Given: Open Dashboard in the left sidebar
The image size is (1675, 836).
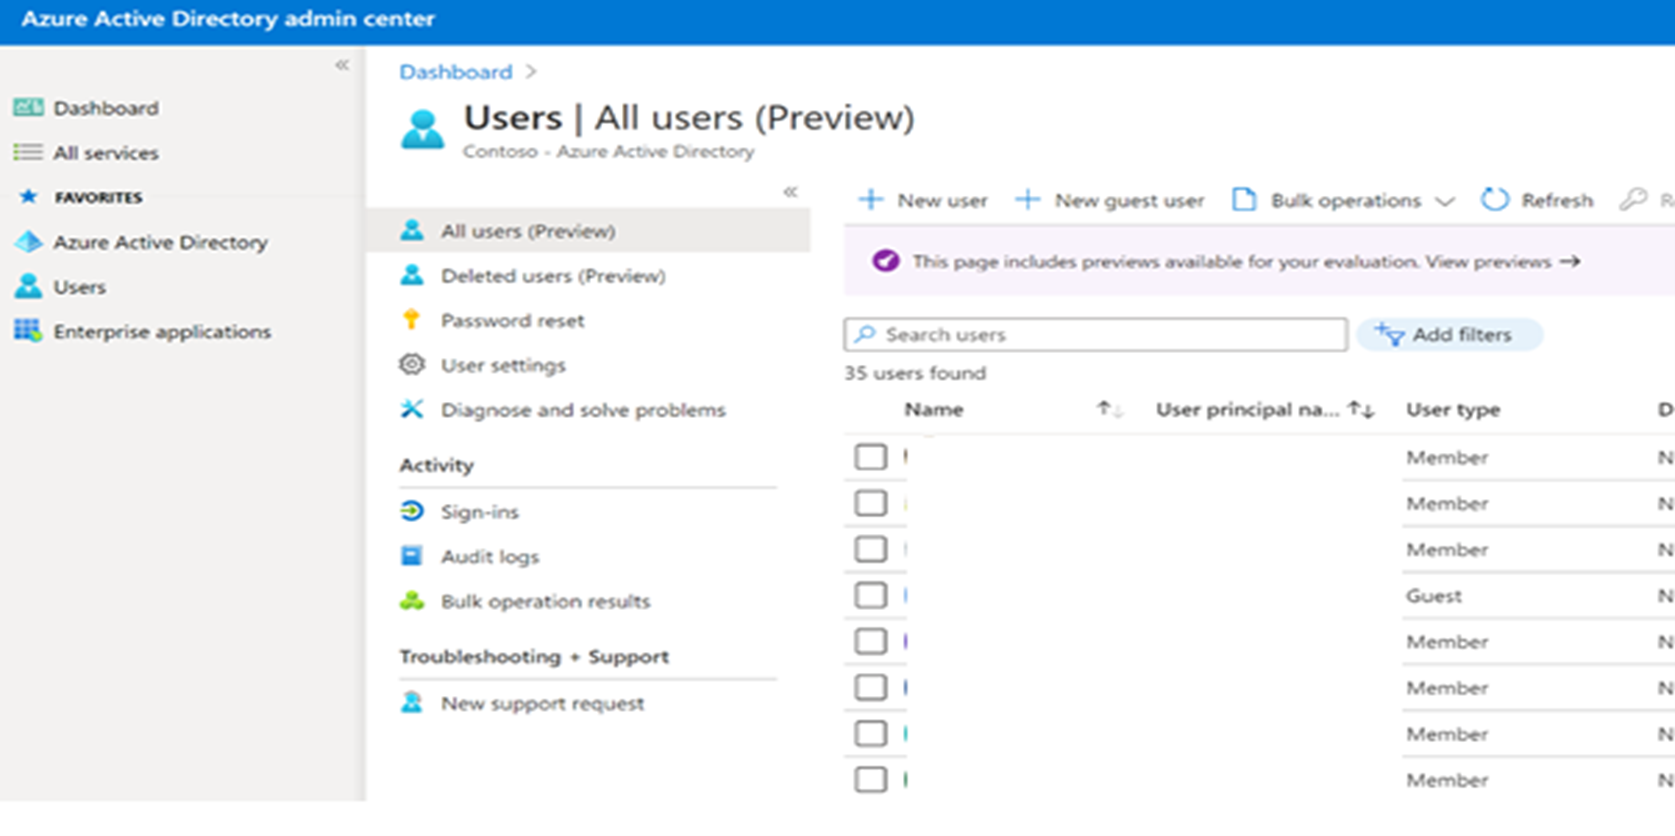Looking at the screenshot, I should 105,108.
